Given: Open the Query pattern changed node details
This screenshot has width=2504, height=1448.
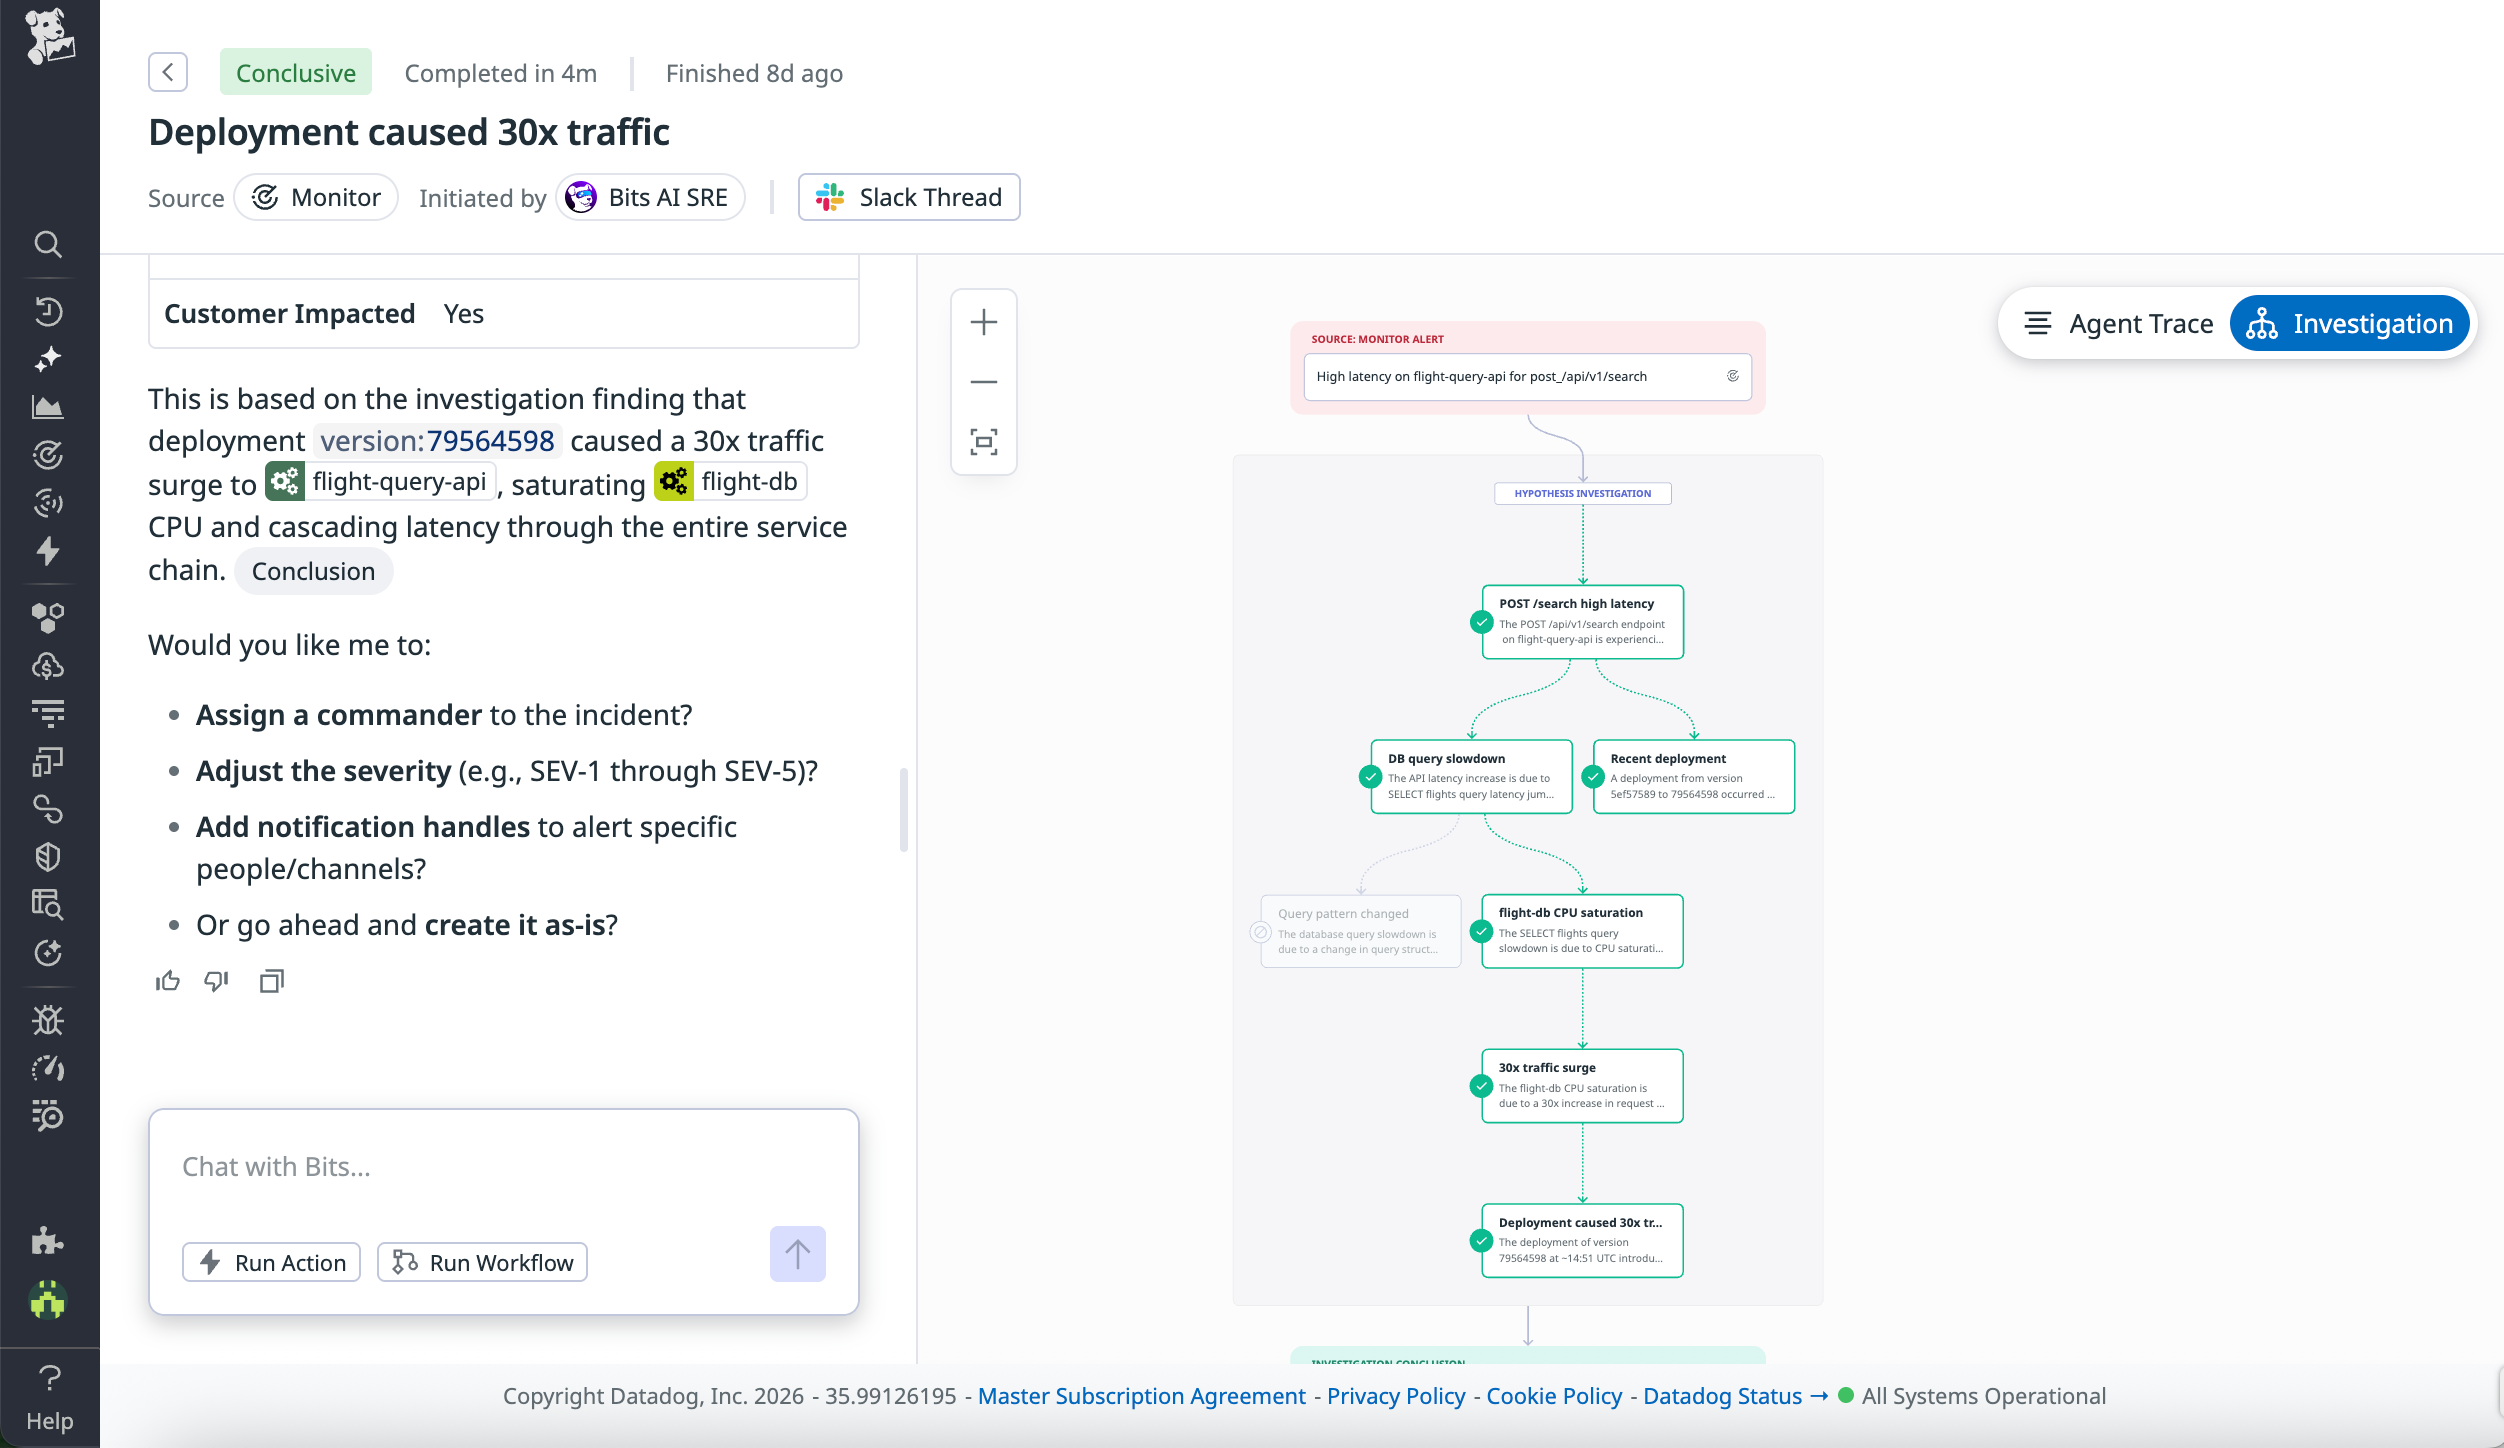Looking at the screenshot, I should (1360, 930).
